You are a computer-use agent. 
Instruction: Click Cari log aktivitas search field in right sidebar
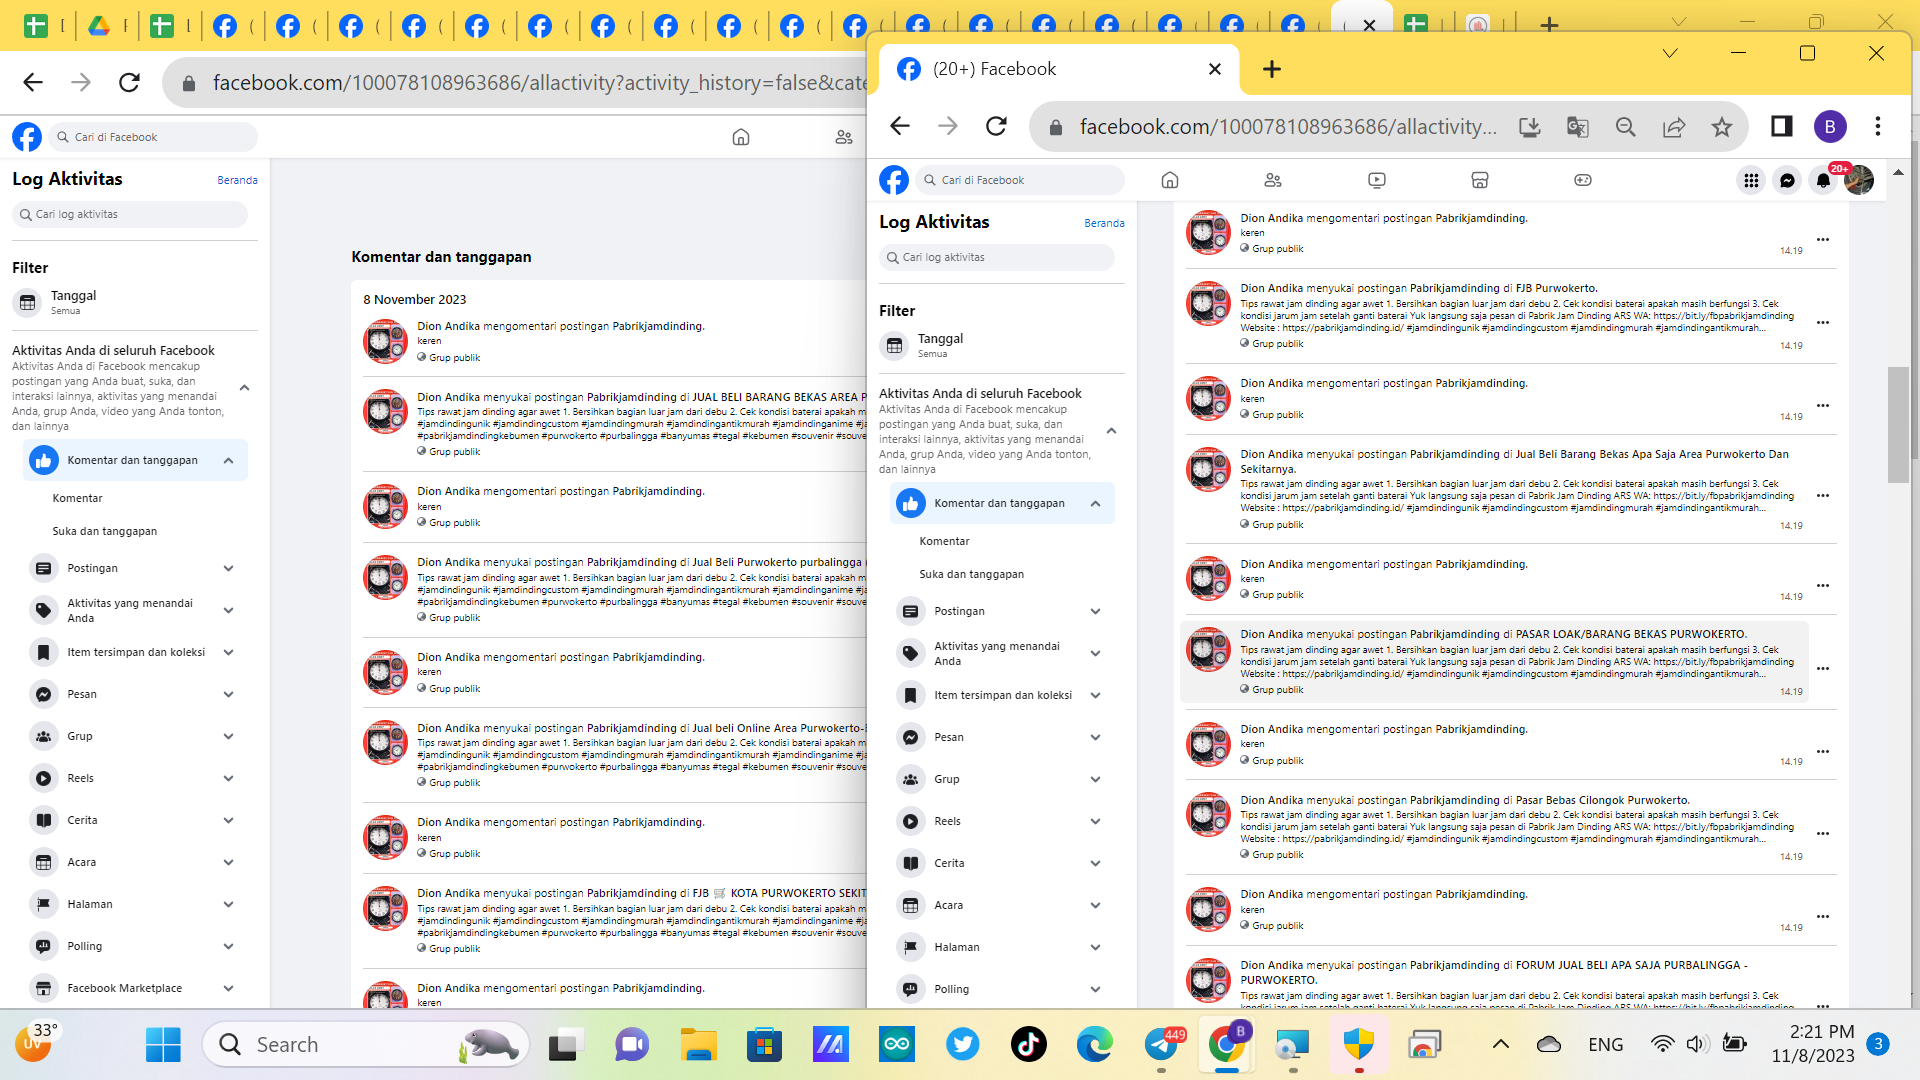(x=998, y=257)
